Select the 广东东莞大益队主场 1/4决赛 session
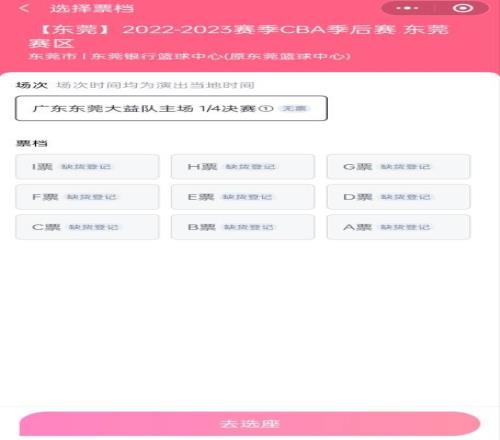500x440 pixels. coord(171,108)
